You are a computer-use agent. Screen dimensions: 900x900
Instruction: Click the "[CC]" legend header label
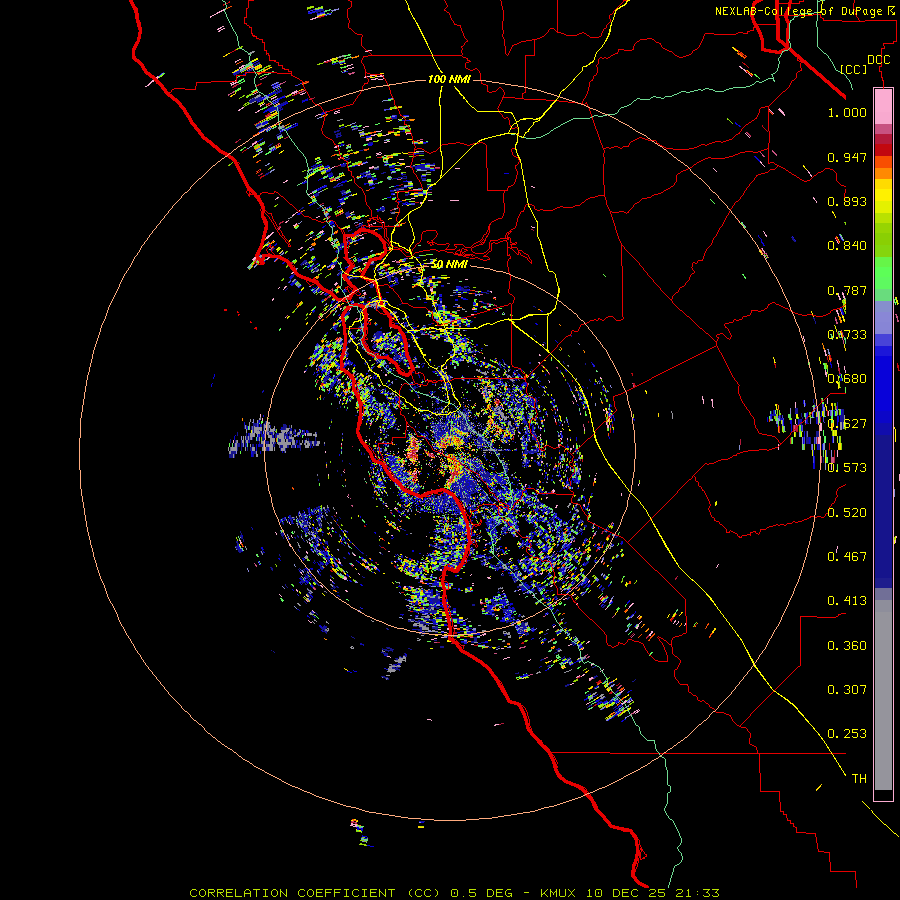coord(854,69)
